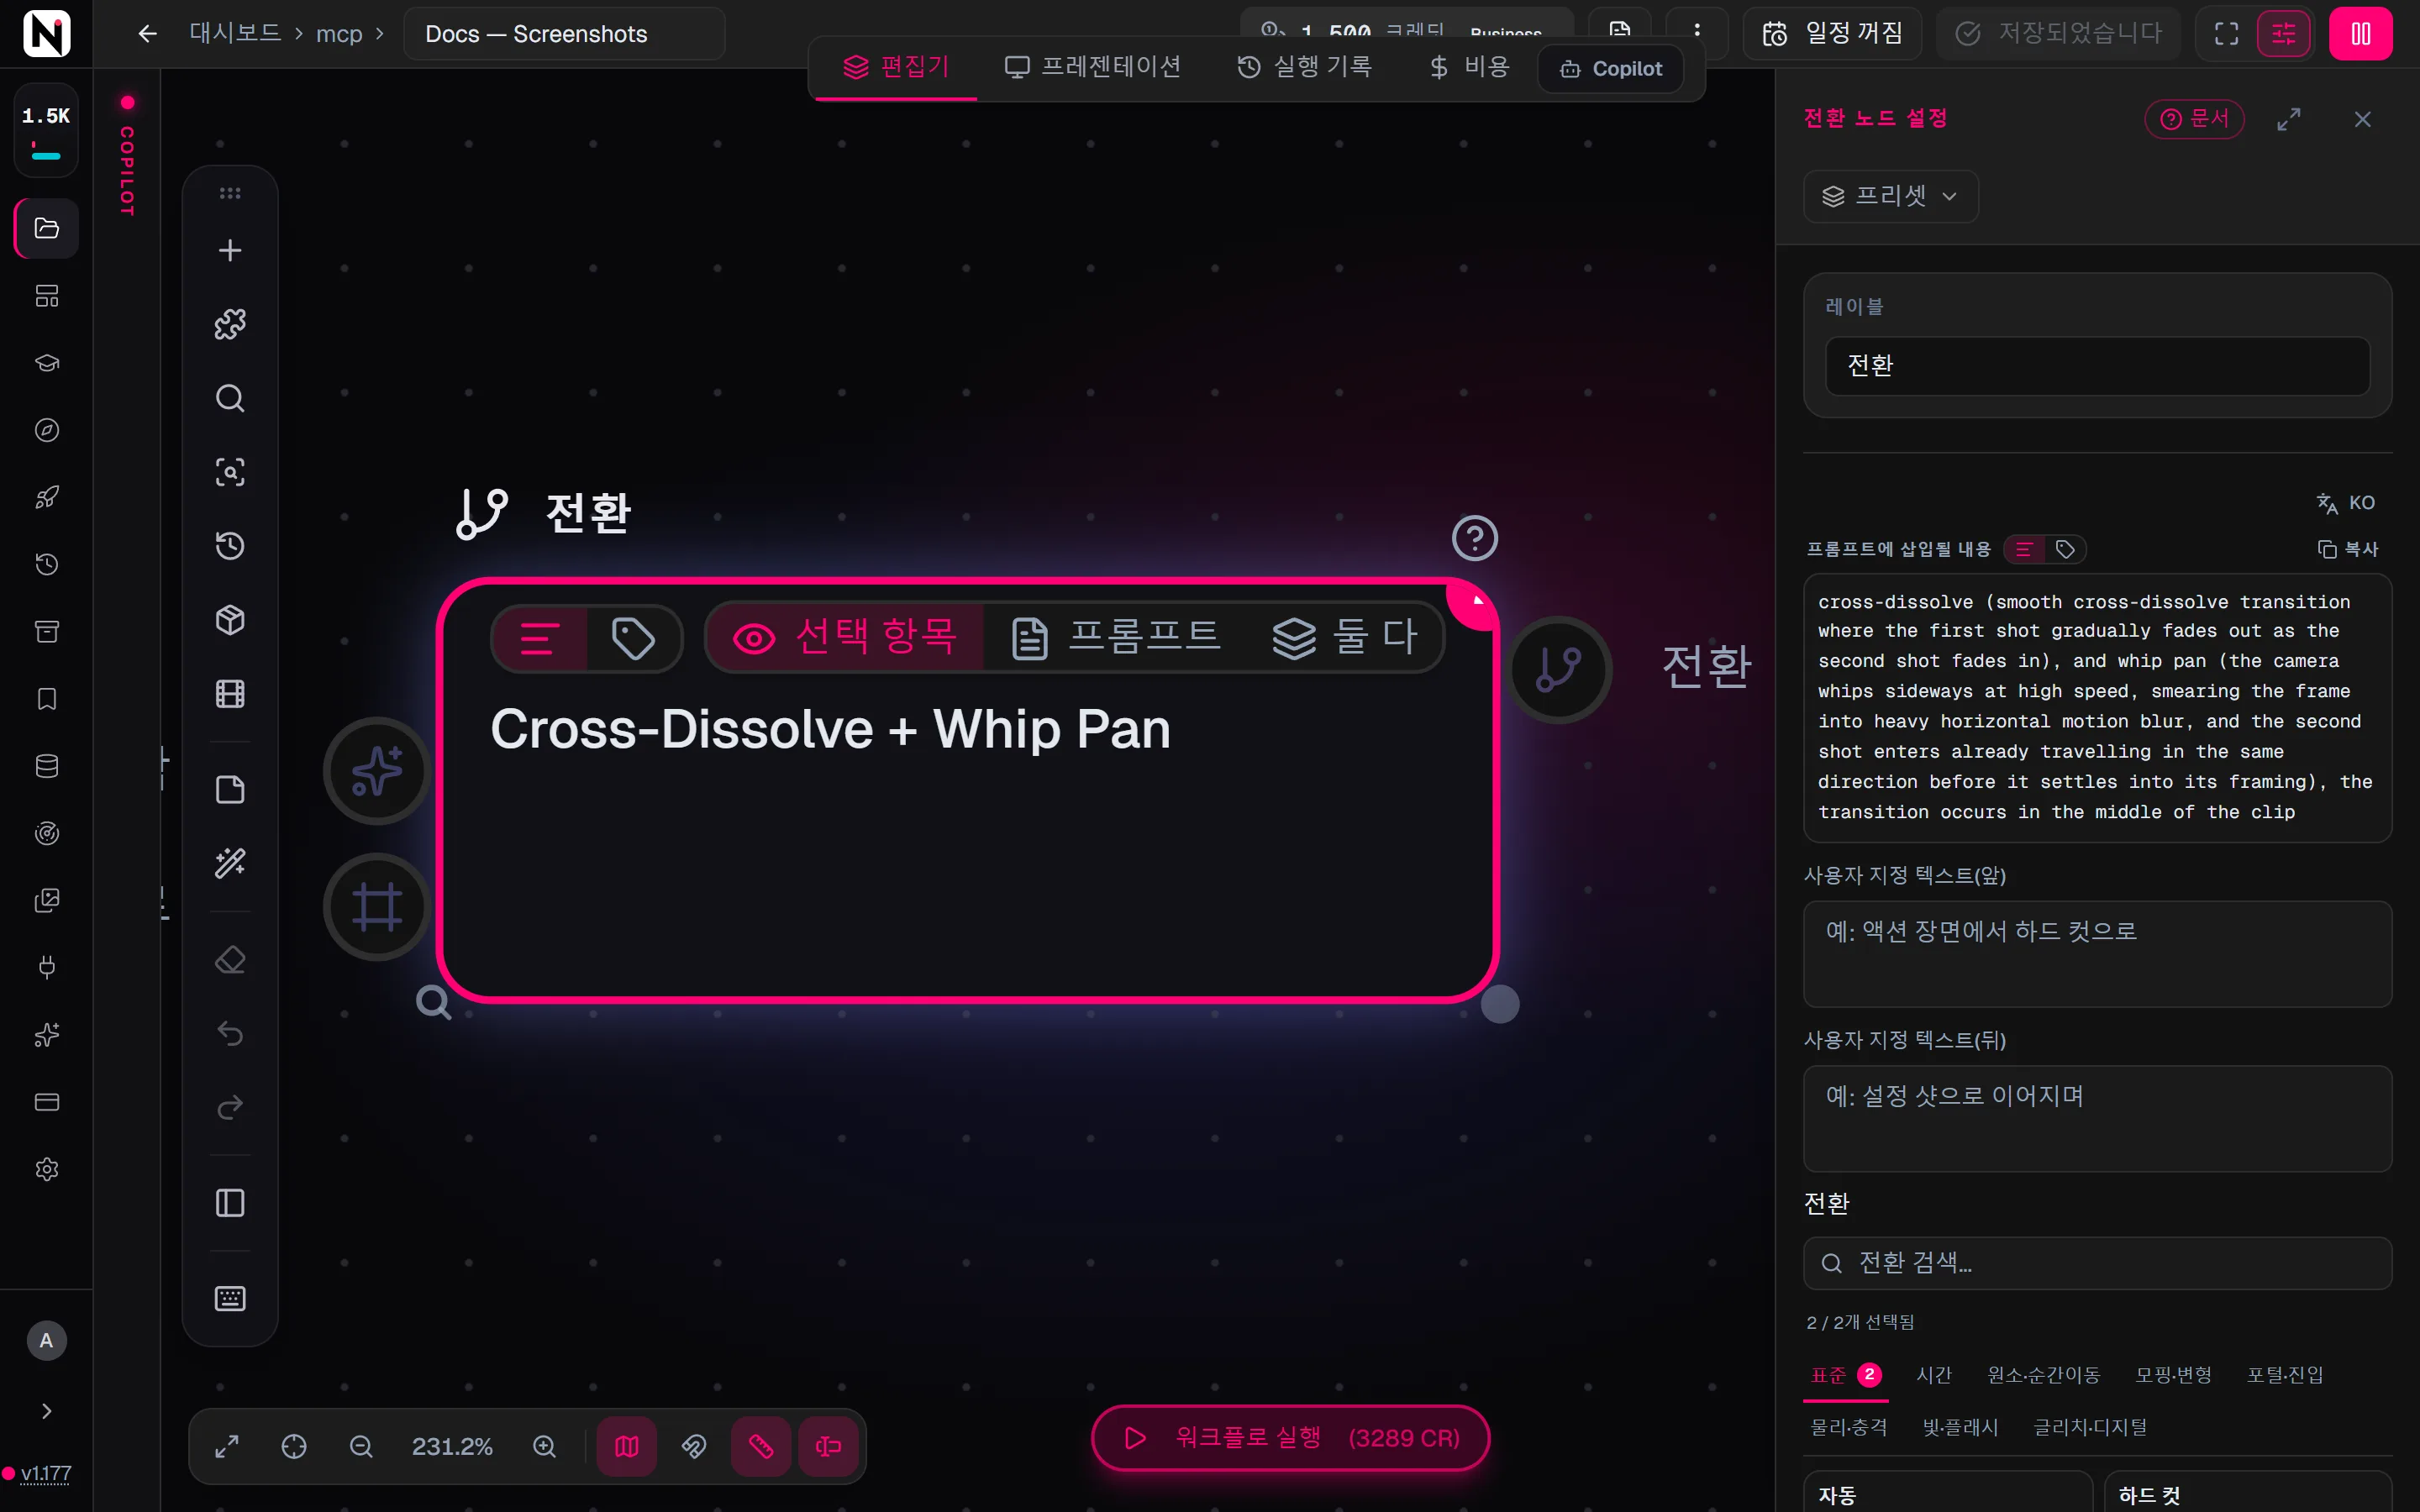Image resolution: width=2420 pixels, height=1512 pixels.
Task: Click the 워크플로 실행 run button
Action: [x=1290, y=1438]
